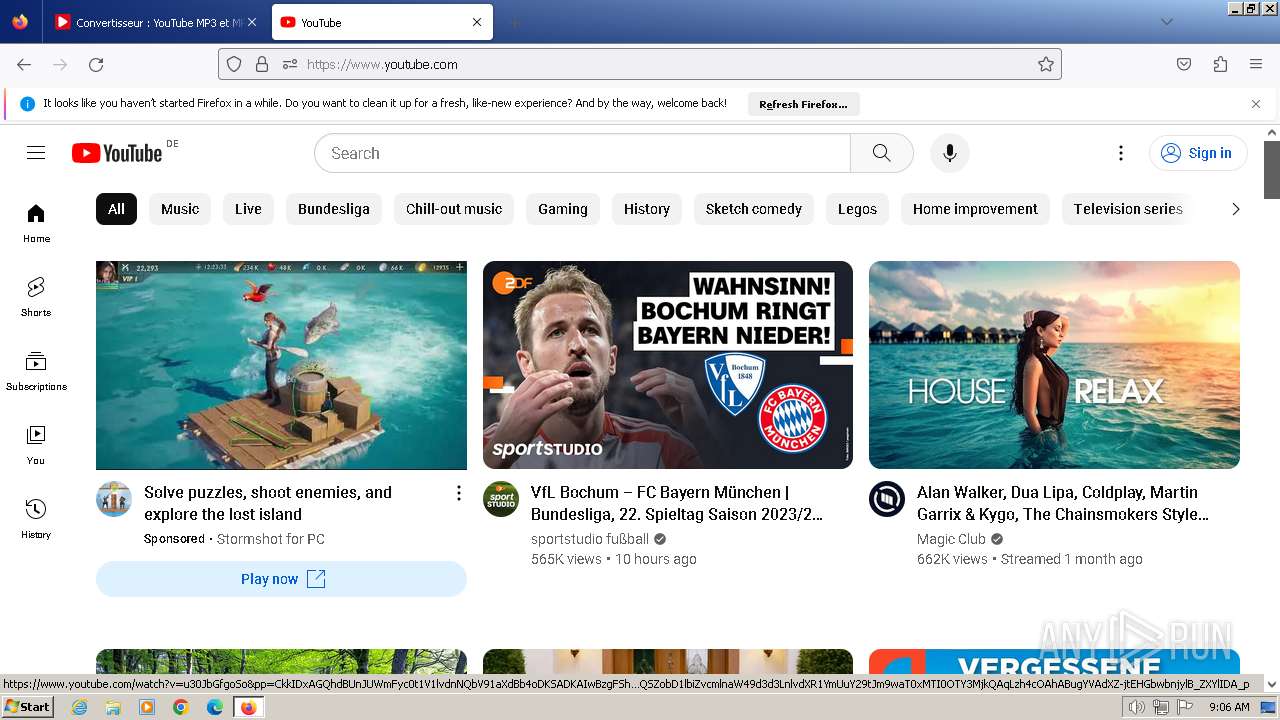Filter by the Live chip
Image resolution: width=1280 pixels, height=720 pixels.
[x=248, y=209]
